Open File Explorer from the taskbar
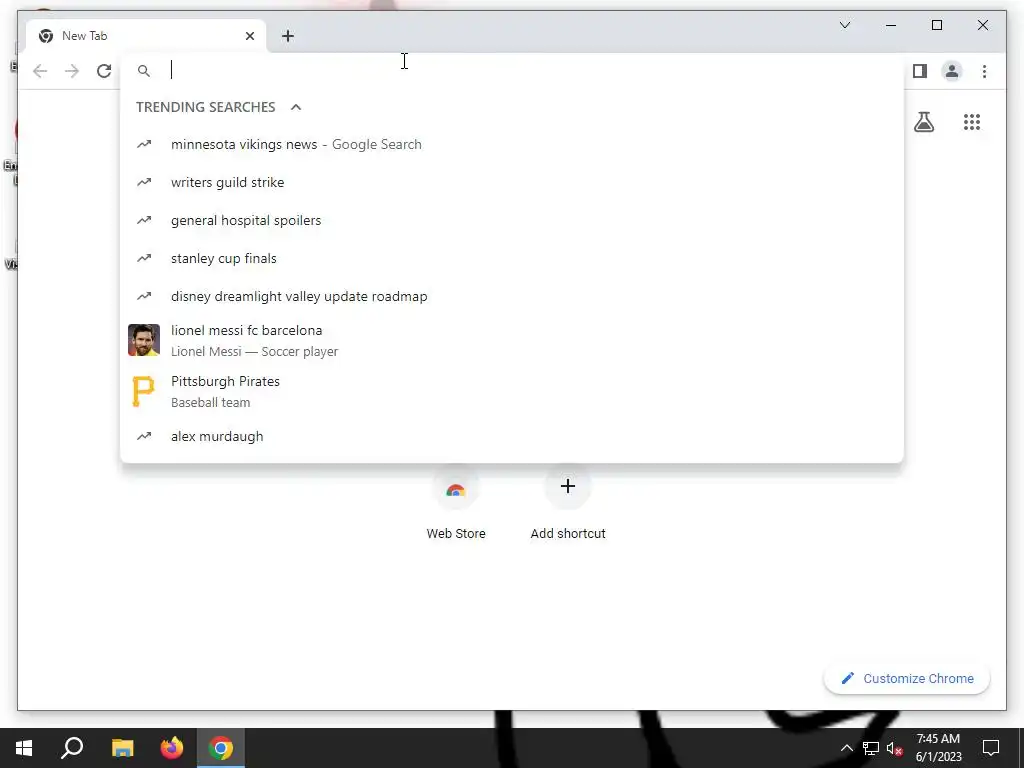 pos(122,748)
